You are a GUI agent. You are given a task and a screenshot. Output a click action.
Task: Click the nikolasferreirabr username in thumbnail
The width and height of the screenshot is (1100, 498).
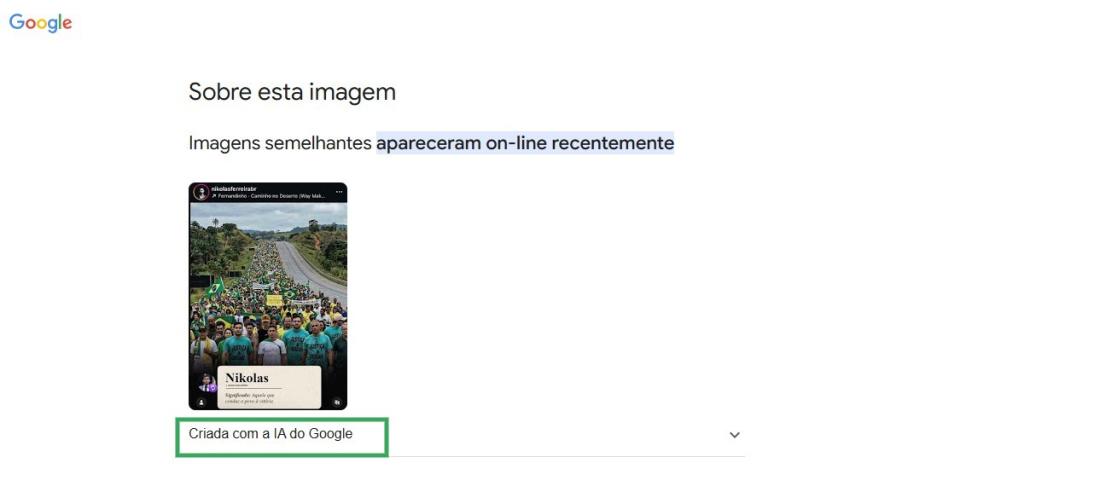coord(233,189)
